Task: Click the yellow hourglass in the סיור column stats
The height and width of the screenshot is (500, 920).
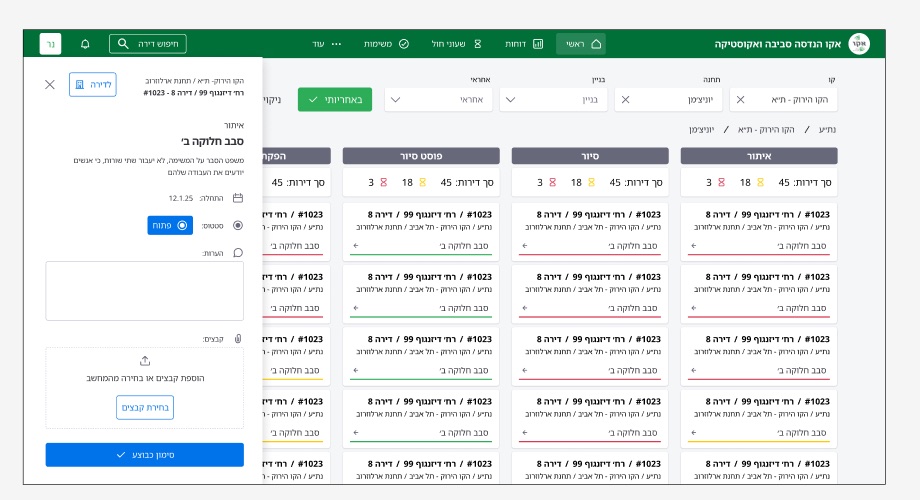Action: [591, 183]
